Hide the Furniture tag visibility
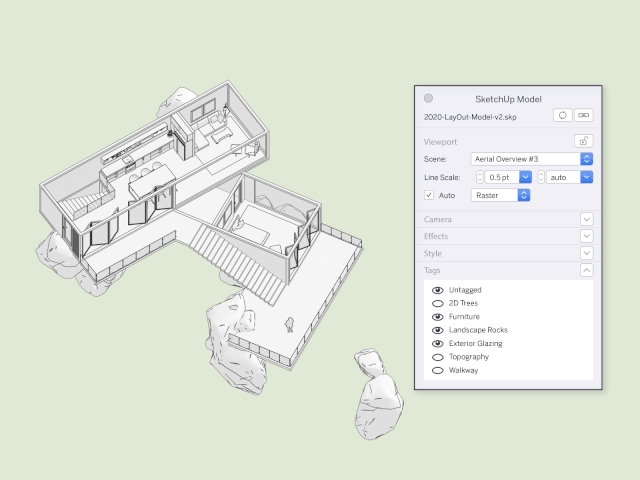Screen dimensions: 640x480 [x=437, y=317]
